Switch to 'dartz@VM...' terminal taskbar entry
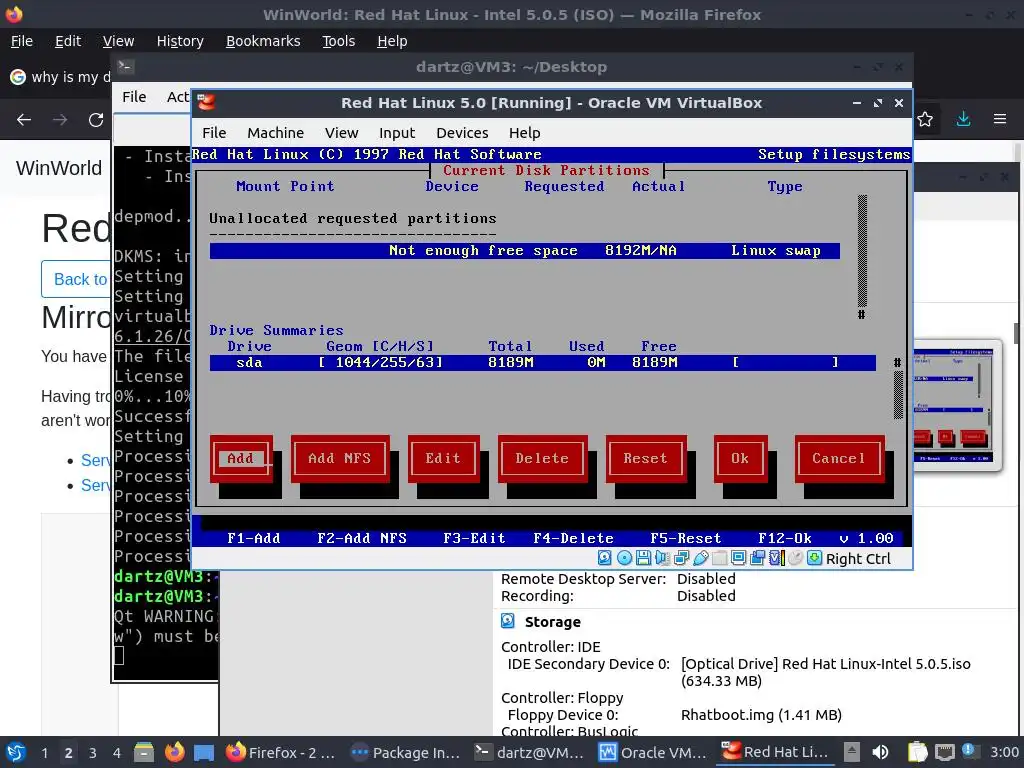Viewport: 1024px width, 768px height. tap(529, 752)
